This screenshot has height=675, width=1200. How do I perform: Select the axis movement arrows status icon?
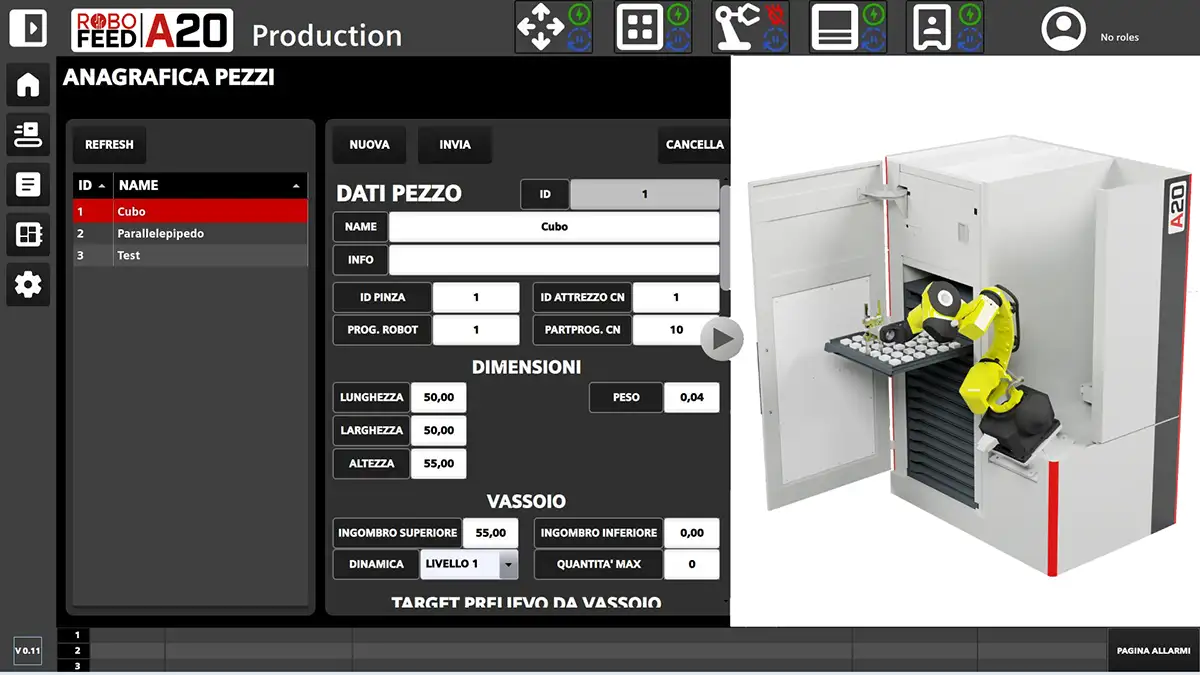pyautogui.click(x=540, y=28)
